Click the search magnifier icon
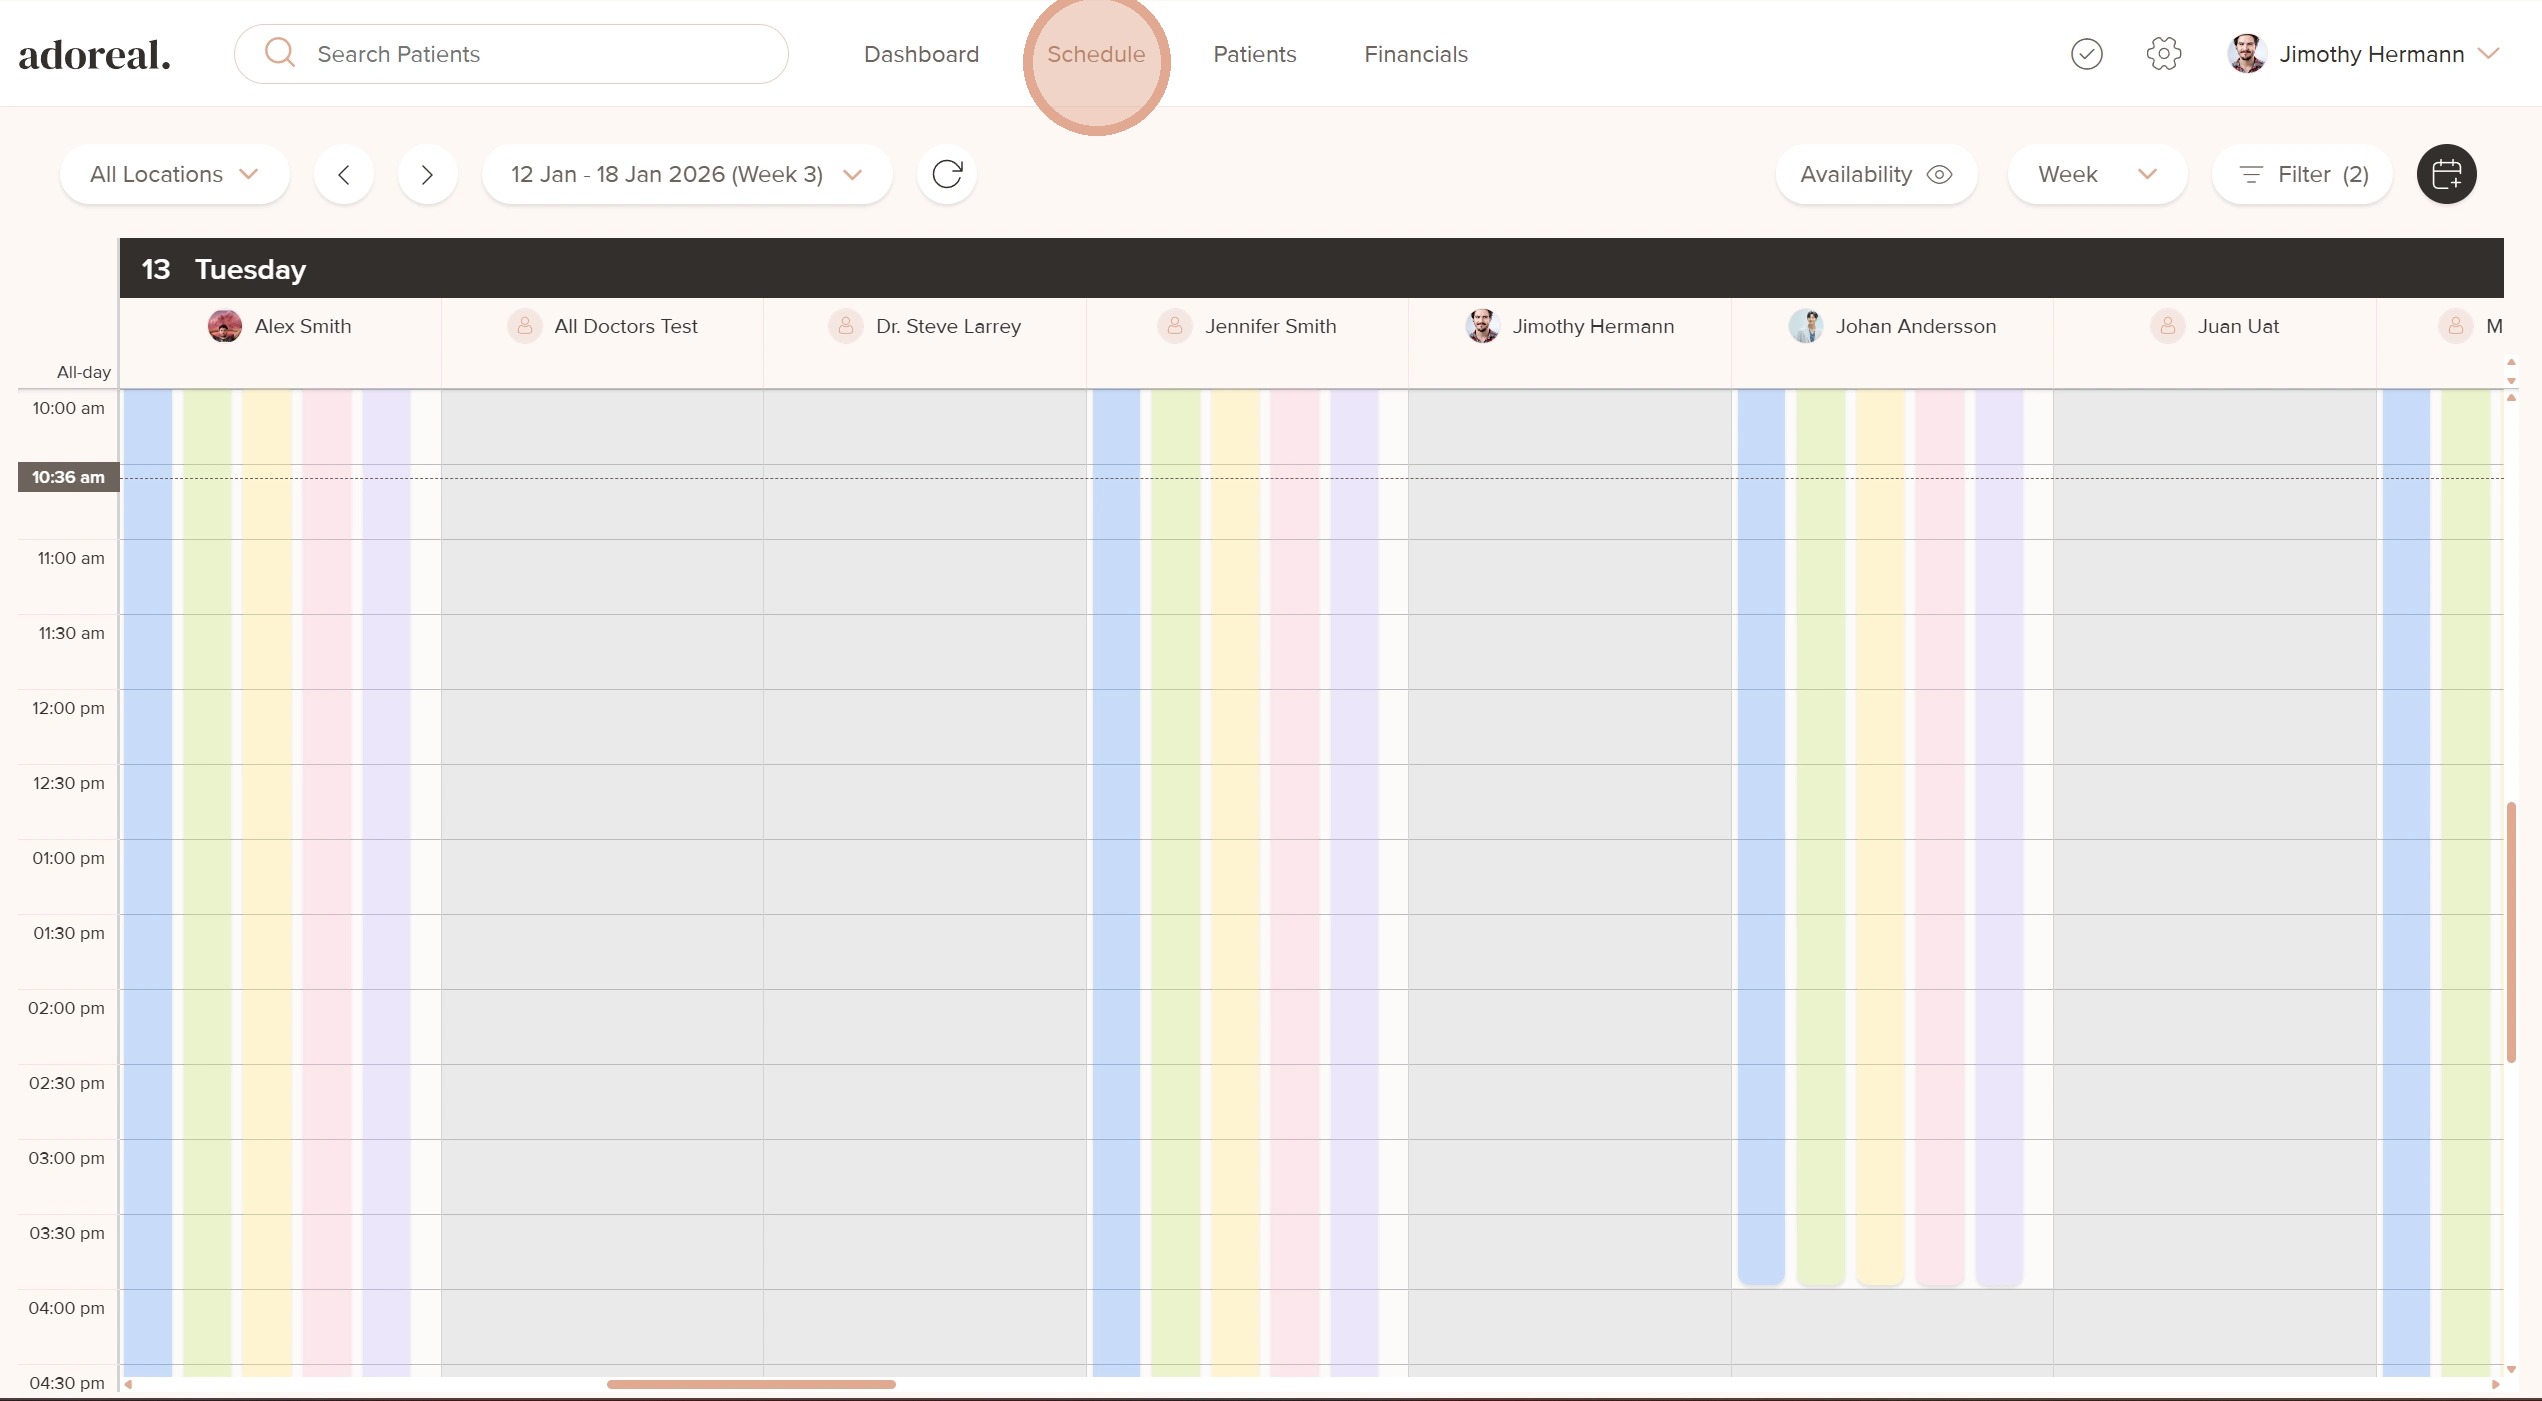 280,53
